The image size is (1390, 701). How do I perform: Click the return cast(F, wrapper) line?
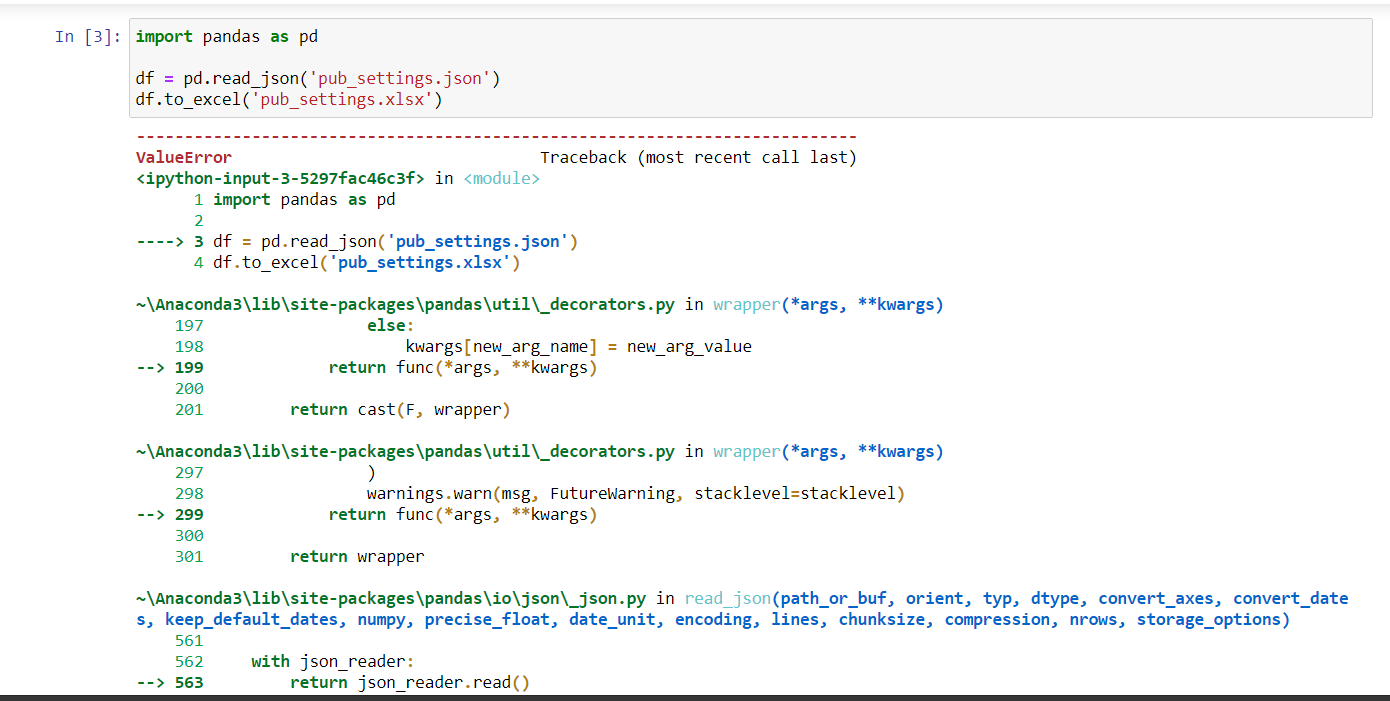click(400, 409)
